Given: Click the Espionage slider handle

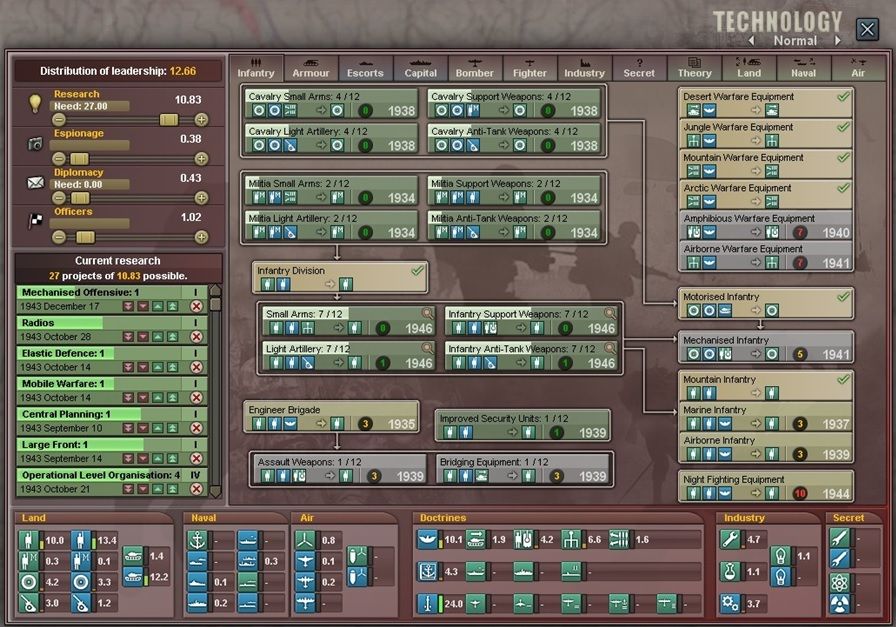Looking at the screenshot, I should (x=79, y=158).
